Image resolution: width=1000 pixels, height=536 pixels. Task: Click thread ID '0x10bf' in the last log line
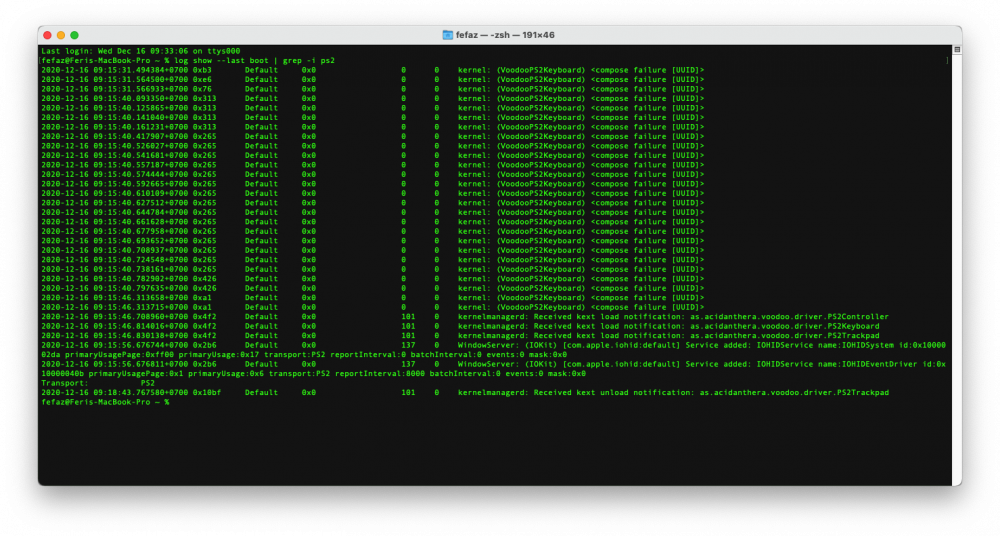(207, 392)
